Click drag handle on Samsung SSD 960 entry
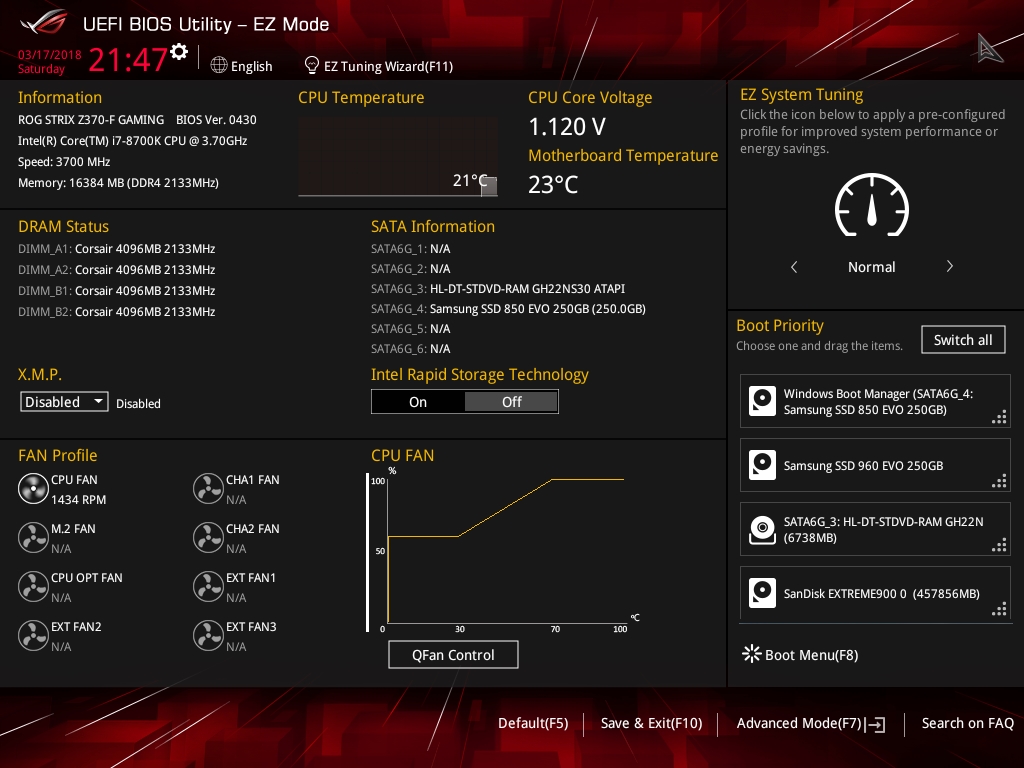 999,481
